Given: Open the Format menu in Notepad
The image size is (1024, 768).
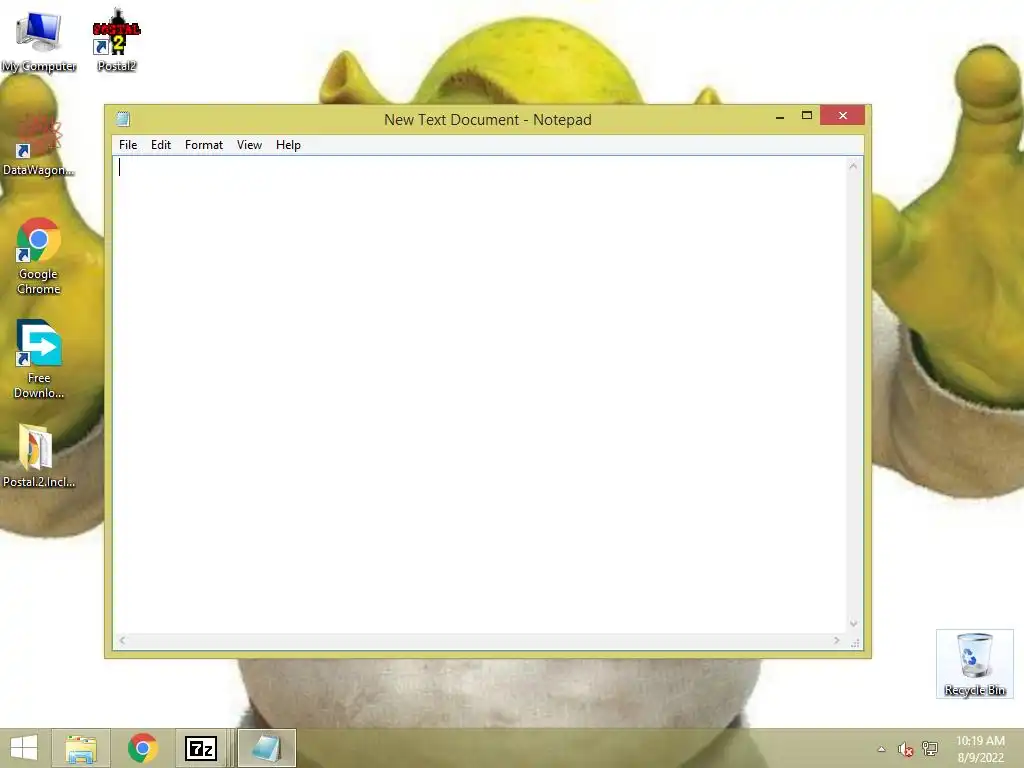Looking at the screenshot, I should click(204, 145).
